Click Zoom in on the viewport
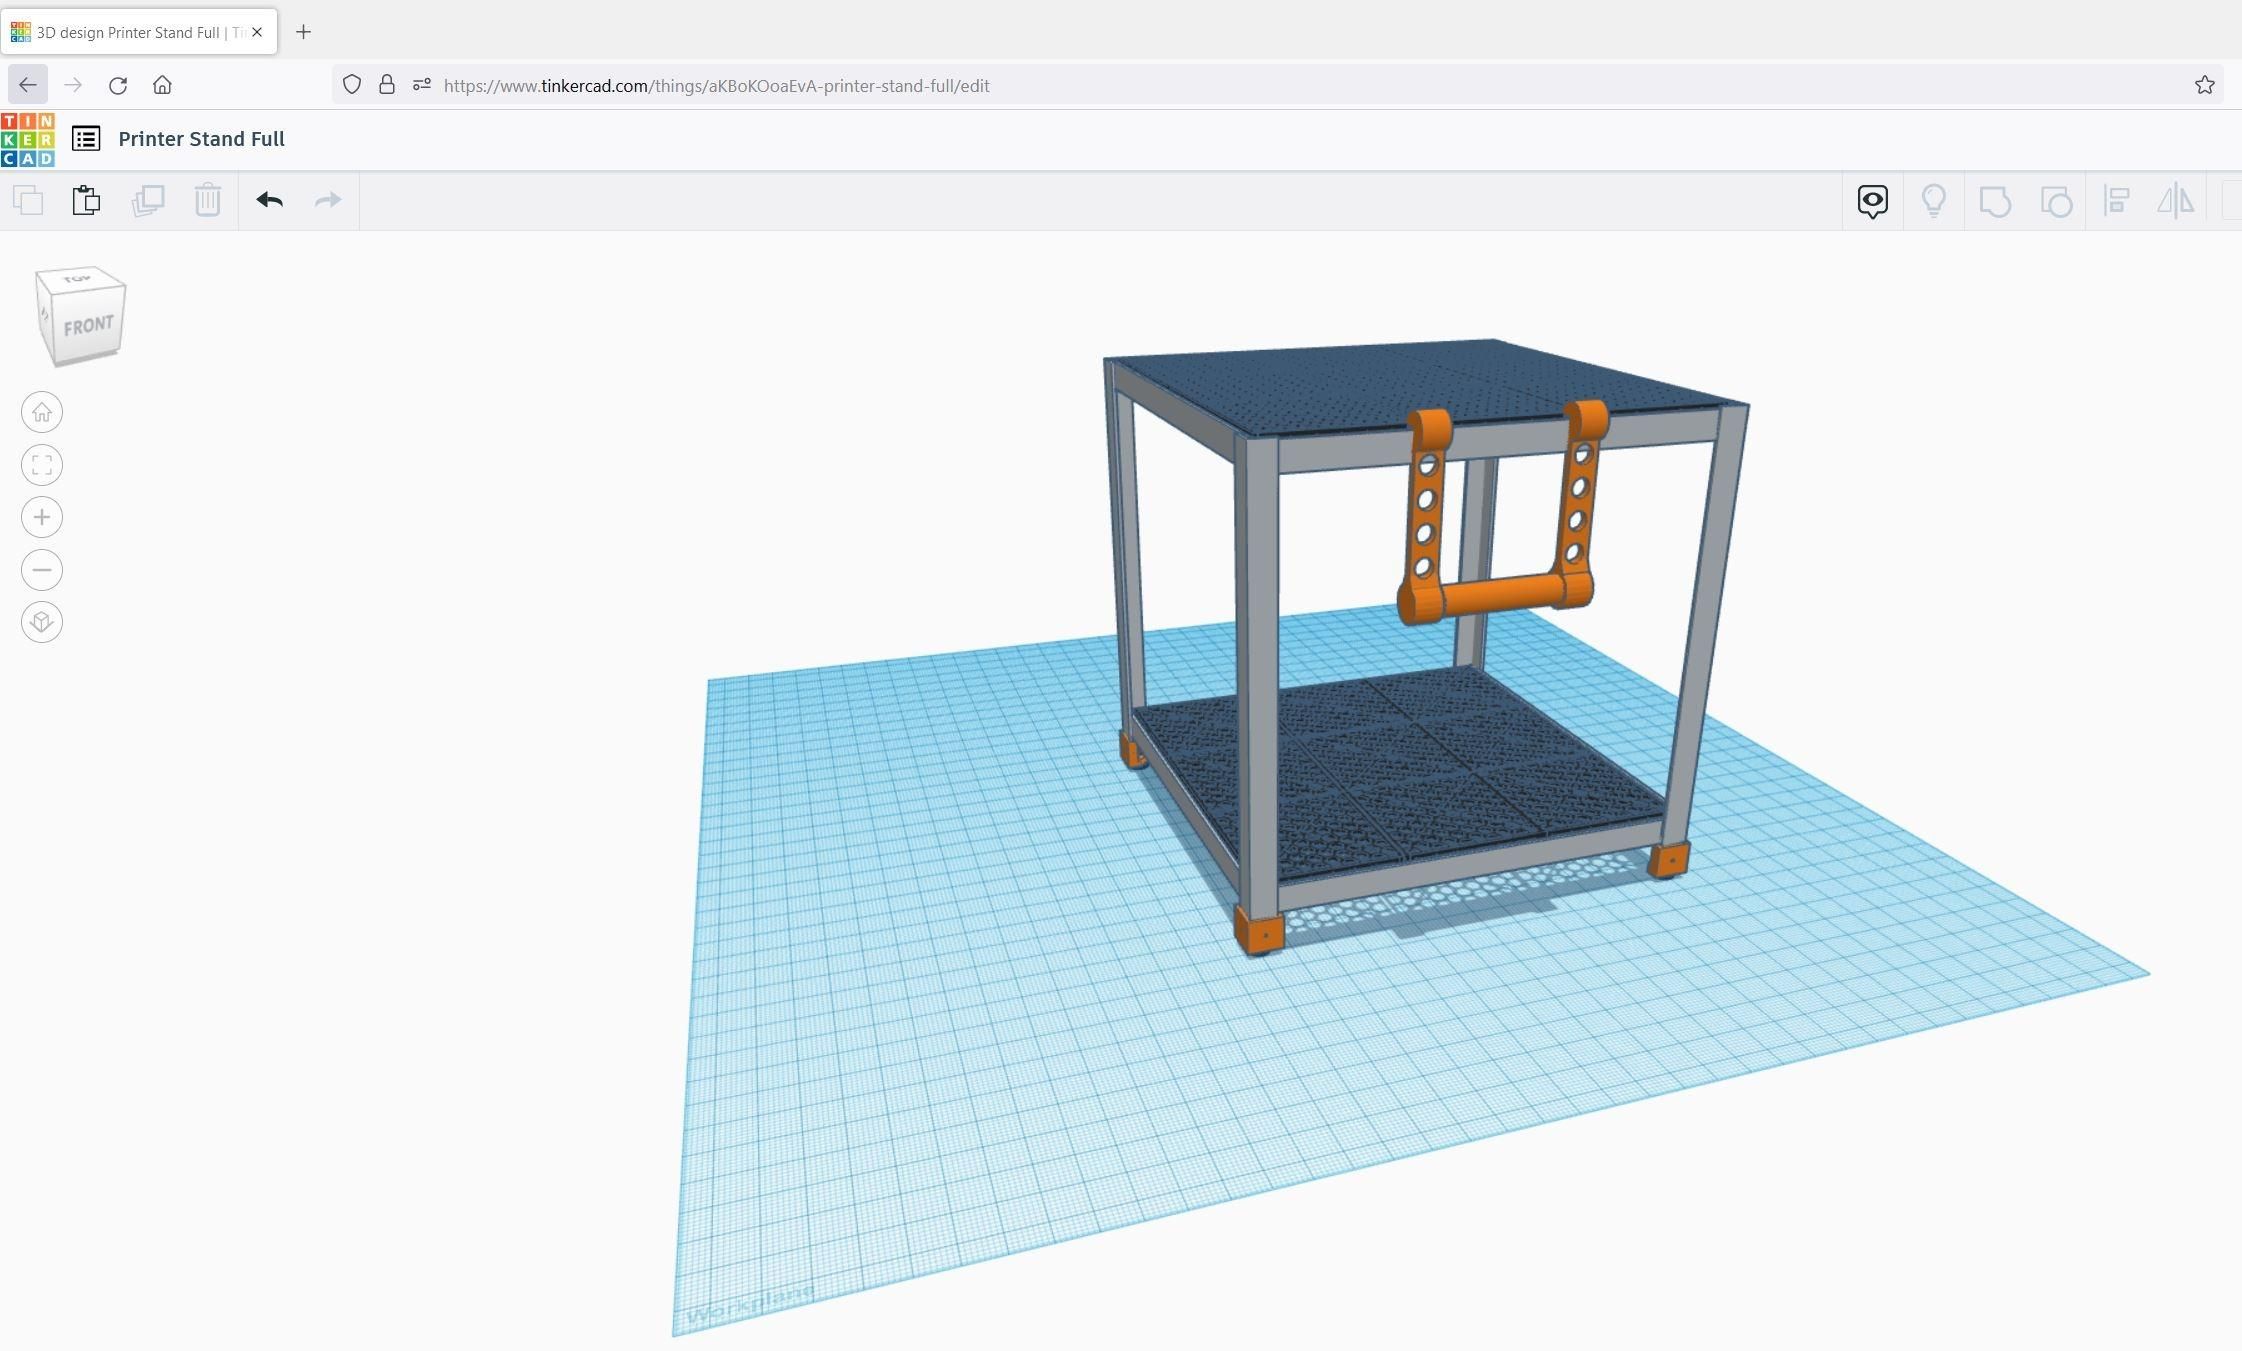Viewport: 2242px width, 1351px height. point(42,517)
